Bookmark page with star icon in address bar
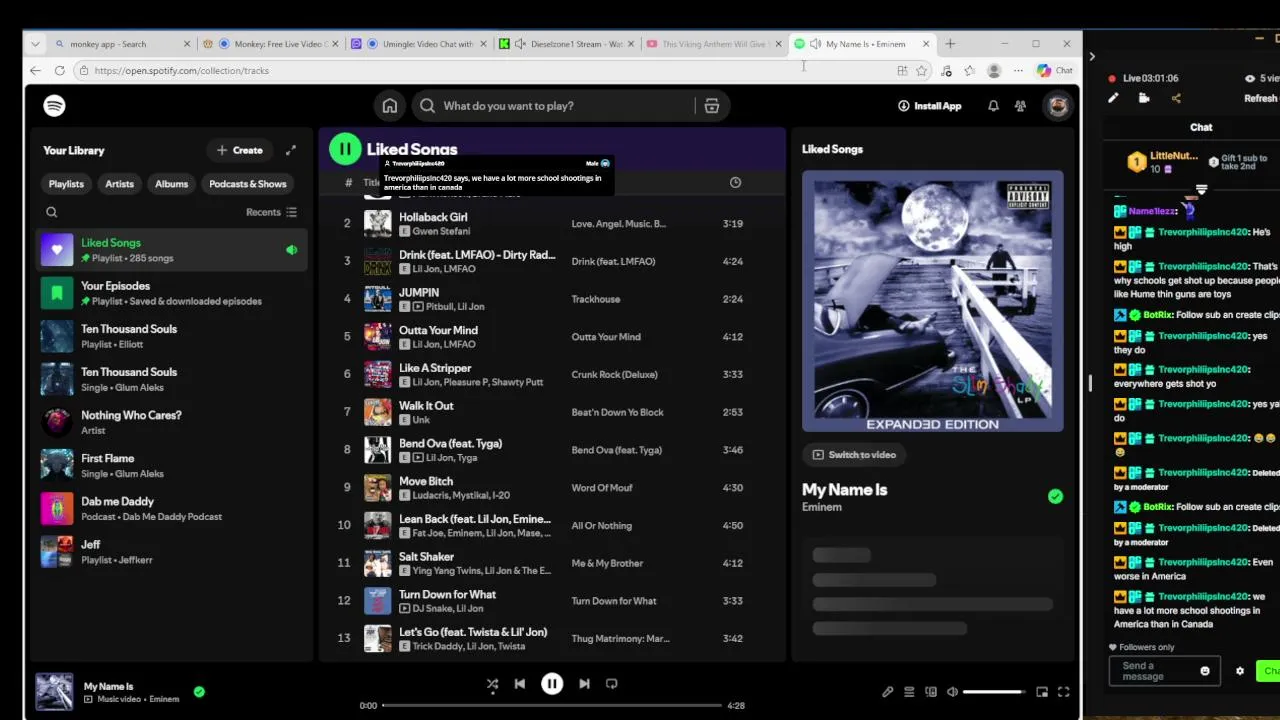1280x720 pixels. (921, 71)
